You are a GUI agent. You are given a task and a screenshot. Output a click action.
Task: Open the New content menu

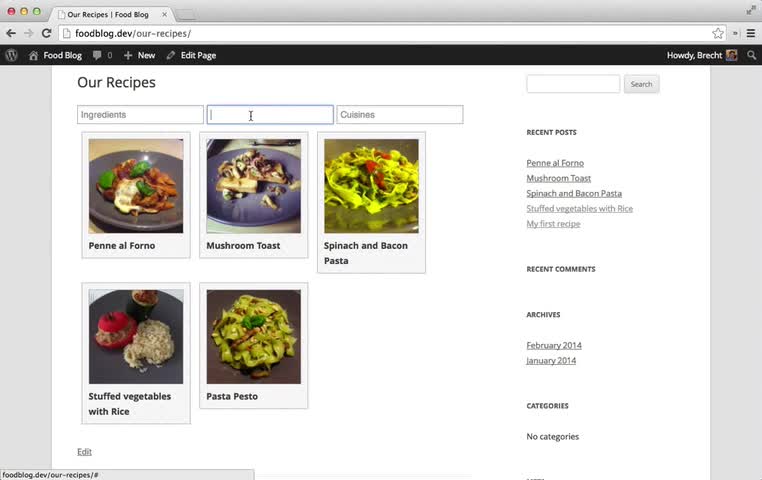(139, 55)
